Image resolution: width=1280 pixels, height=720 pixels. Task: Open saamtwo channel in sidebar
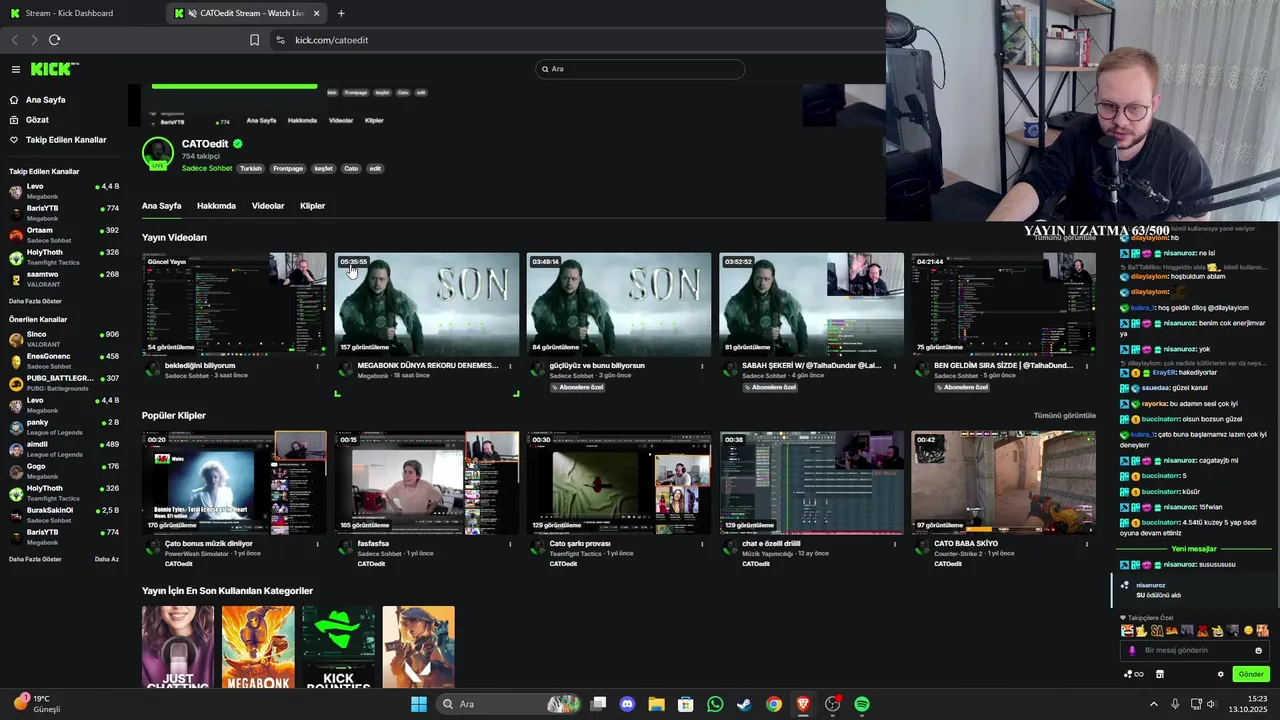64,279
